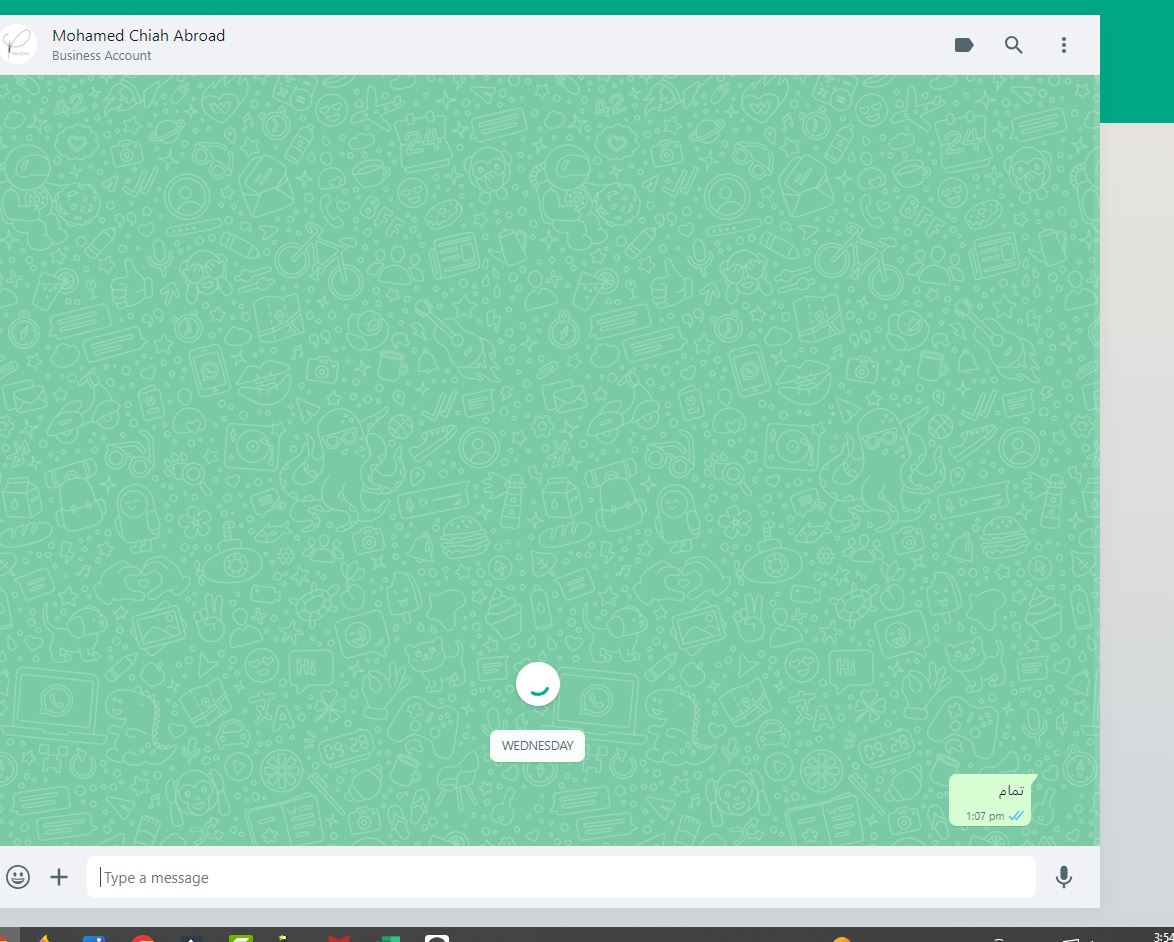Image resolution: width=1174 pixels, height=942 pixels.
Task: Search messages with the magnifier icon
Action: tap(1013, 45)
